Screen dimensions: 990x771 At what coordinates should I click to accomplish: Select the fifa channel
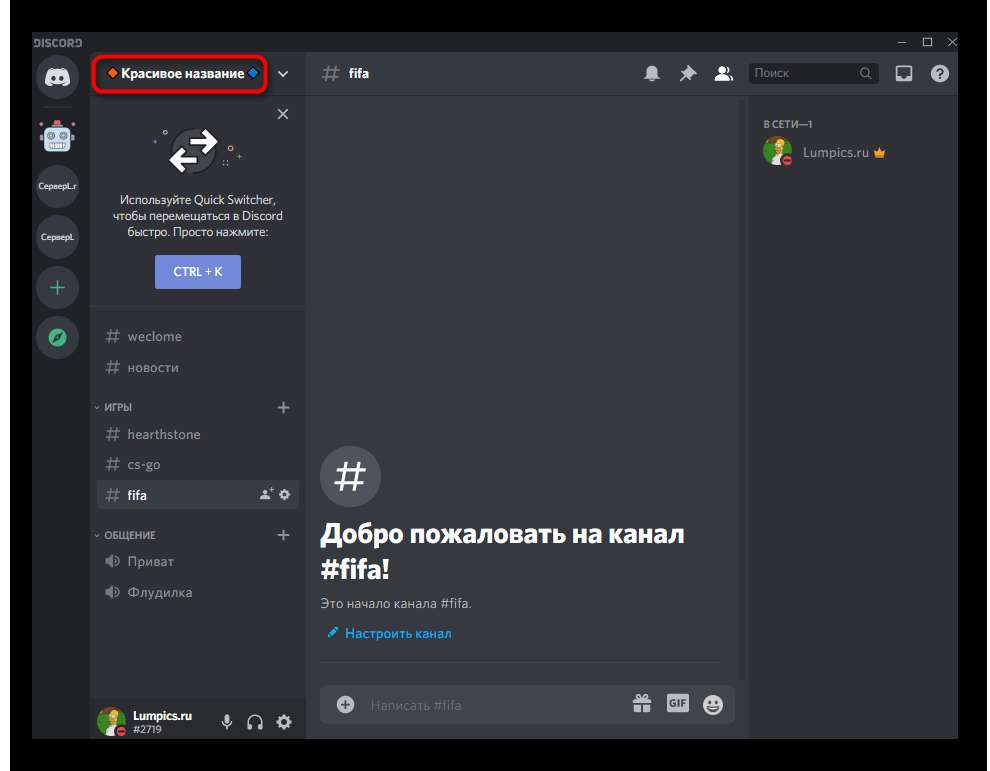pyautogui.click(x=198, y=494)
